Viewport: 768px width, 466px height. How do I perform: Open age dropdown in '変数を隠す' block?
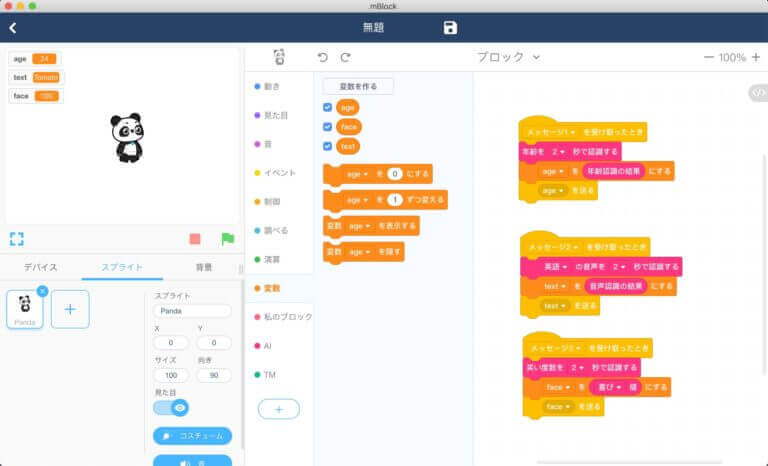360,252
